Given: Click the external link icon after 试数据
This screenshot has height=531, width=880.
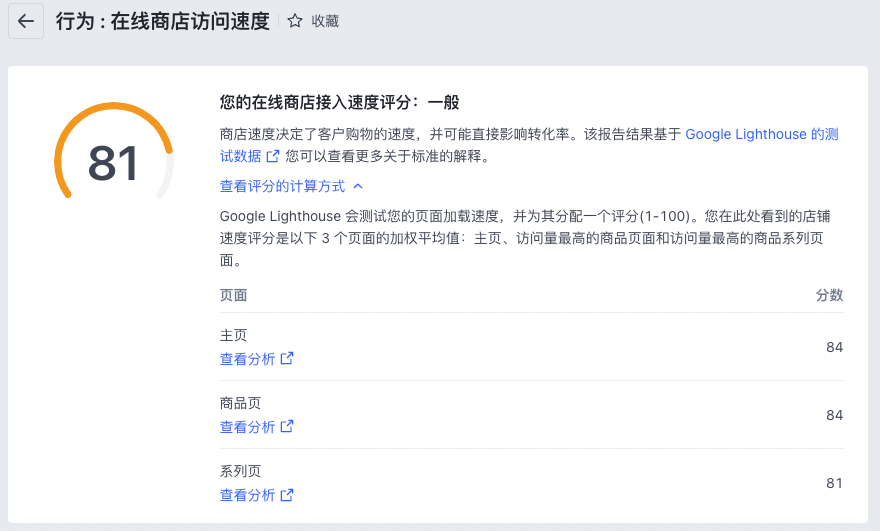Looking at the screenshot, I should [x=273, y=156].
